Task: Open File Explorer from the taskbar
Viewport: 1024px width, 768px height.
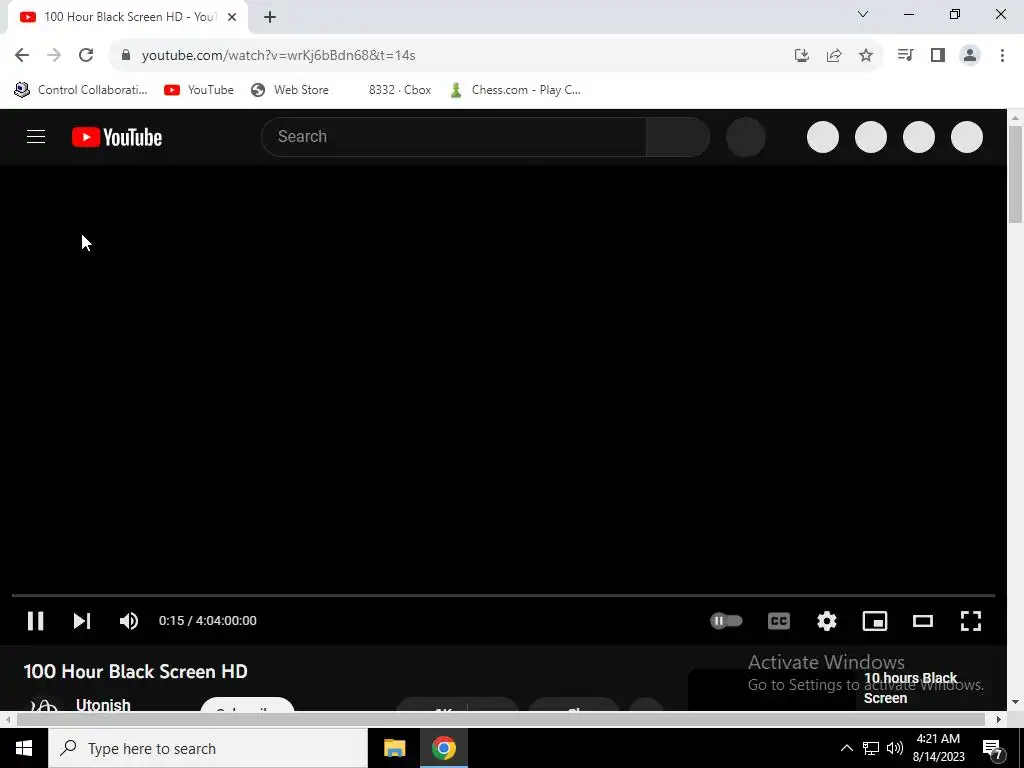Action: tap(394, 748)
